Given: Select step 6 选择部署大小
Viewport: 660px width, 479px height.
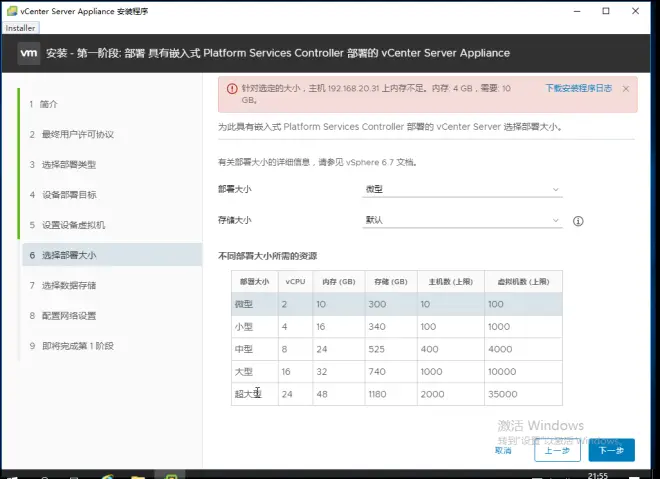Looking at the screenshot, I should [112, 255].
